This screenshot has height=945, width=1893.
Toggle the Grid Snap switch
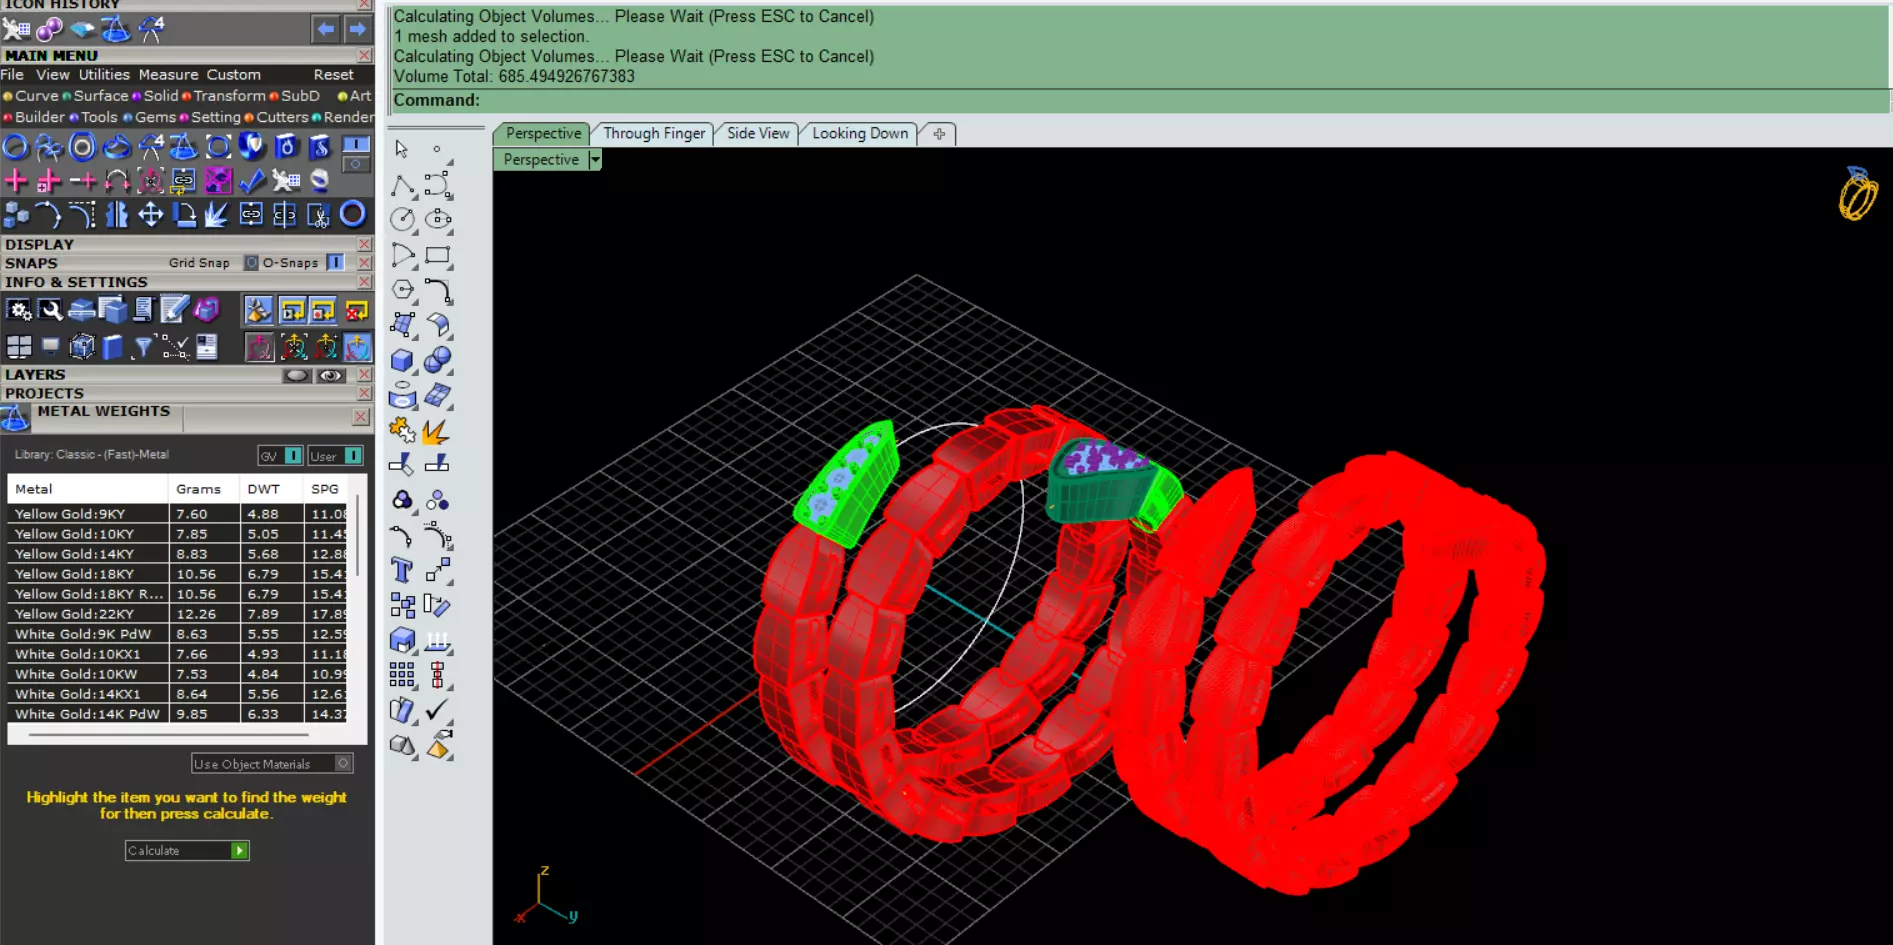251,263
